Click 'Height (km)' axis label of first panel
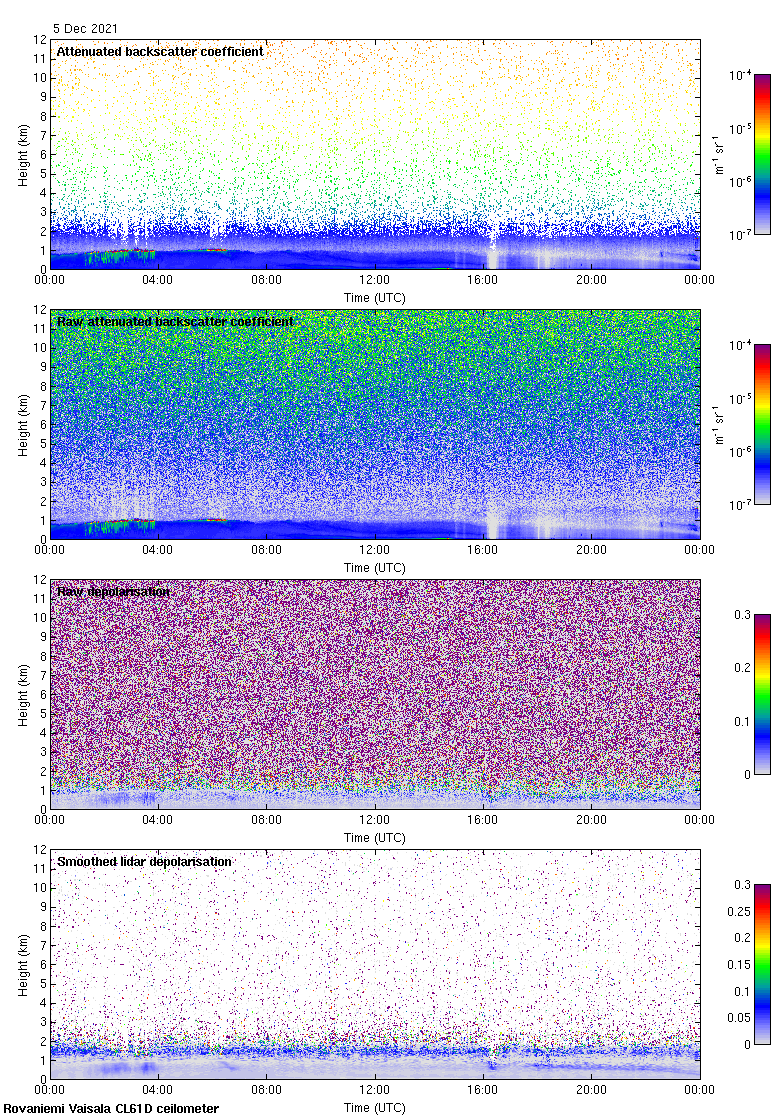The width and height of the screenshot is (780, 1120). pyautogui.click(x=24, y=156)
